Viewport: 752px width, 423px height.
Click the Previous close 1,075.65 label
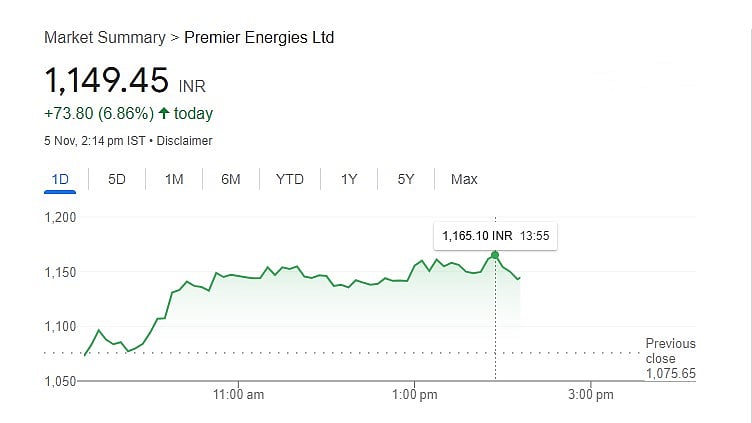point(670,359)
